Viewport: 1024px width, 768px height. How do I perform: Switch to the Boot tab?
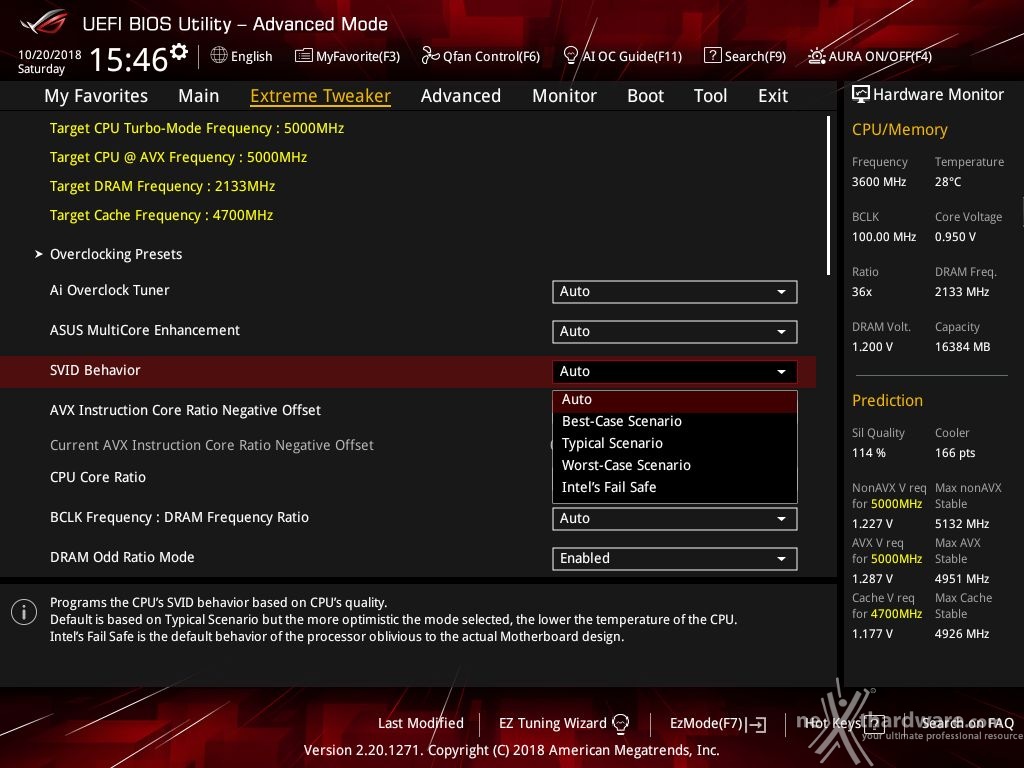(645, 96)
